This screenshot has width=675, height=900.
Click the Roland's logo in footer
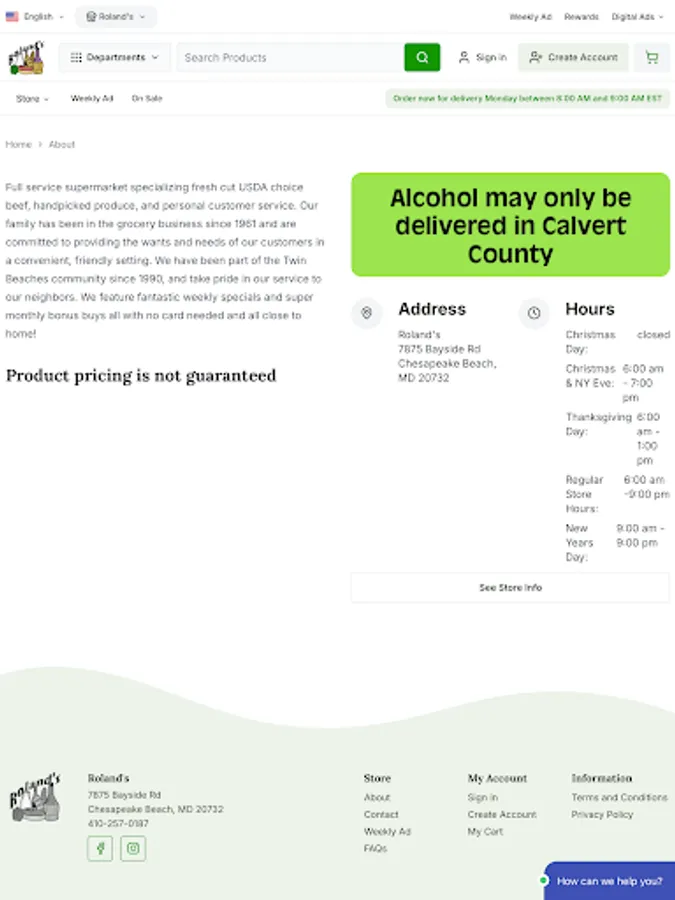click(x=36, y=798)
